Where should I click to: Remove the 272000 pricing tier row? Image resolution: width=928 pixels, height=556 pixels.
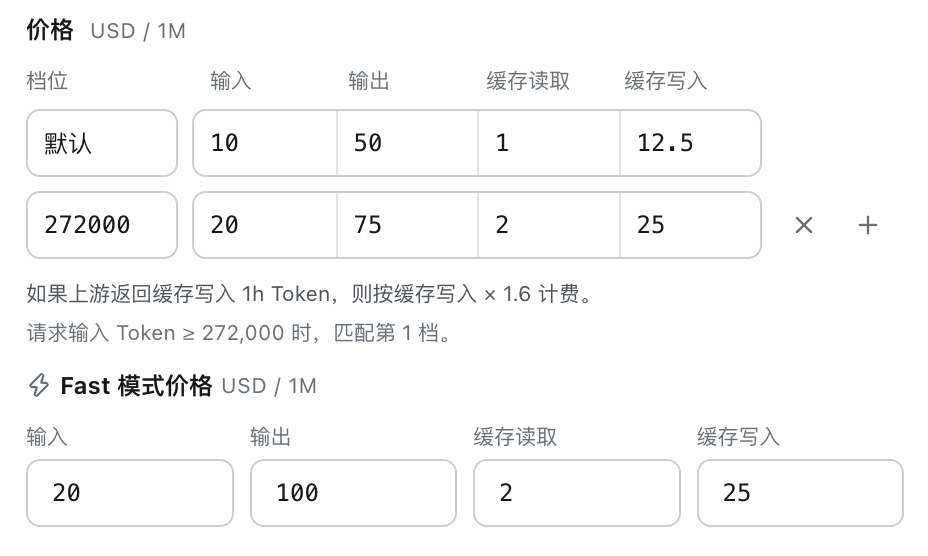point(804,225)
